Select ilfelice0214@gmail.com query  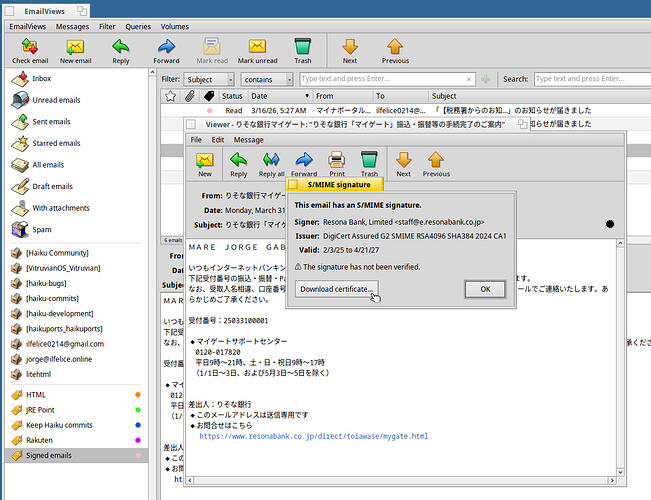pyautogui.click(x=77, y=344)
